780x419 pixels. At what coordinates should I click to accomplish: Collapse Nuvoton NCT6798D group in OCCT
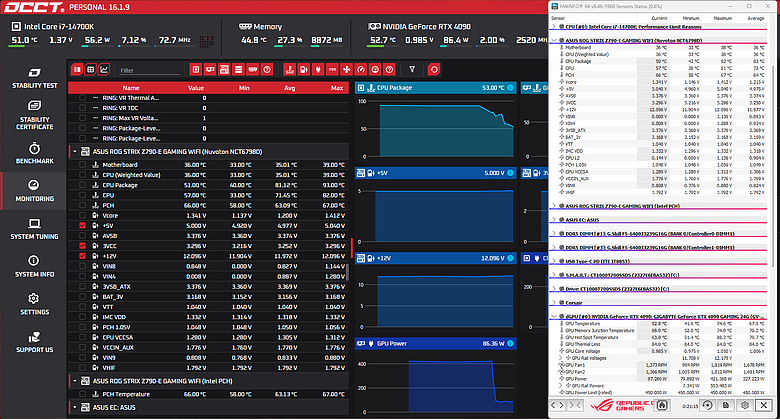(75, 152)
